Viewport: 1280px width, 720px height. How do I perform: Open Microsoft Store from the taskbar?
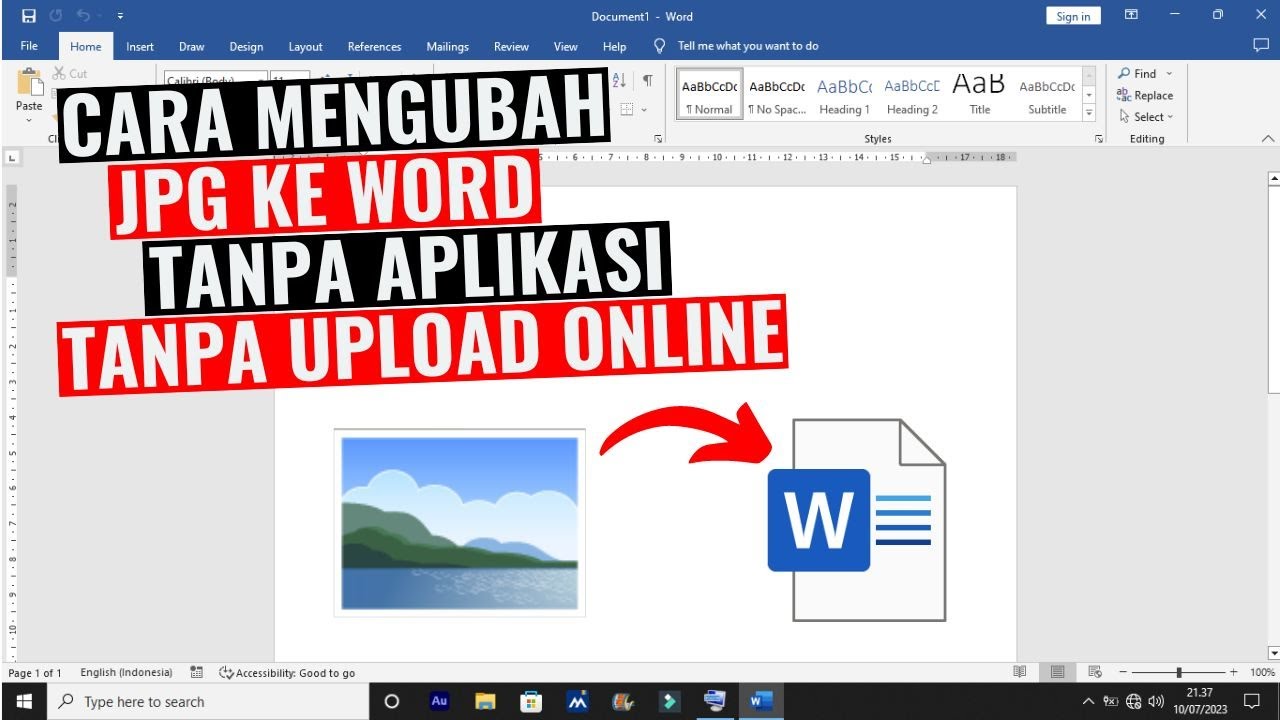tap(531, 701)
